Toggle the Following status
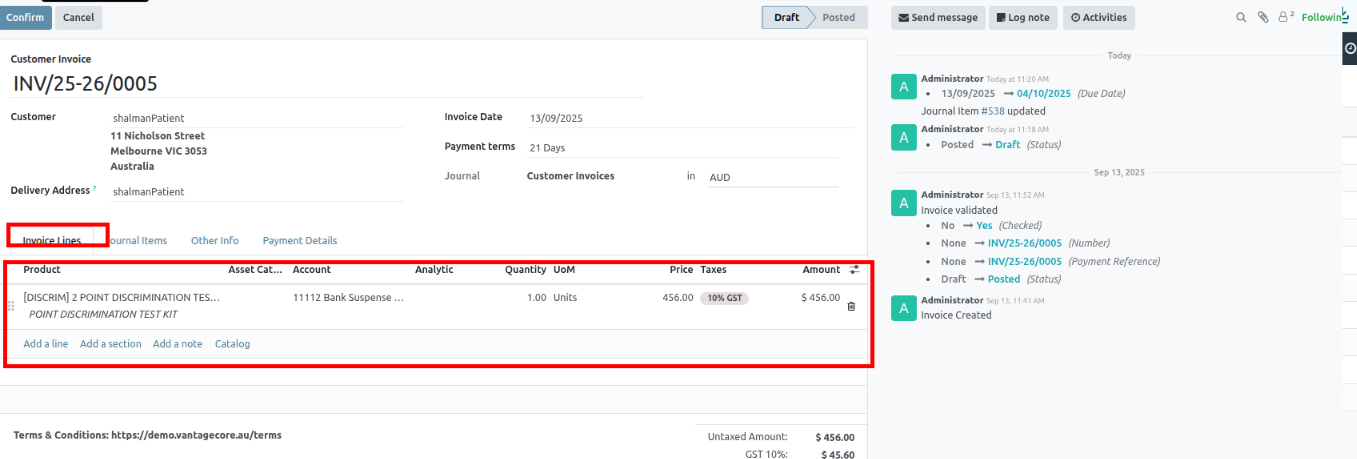1357x459 pixels. [x=1324, y=17]
